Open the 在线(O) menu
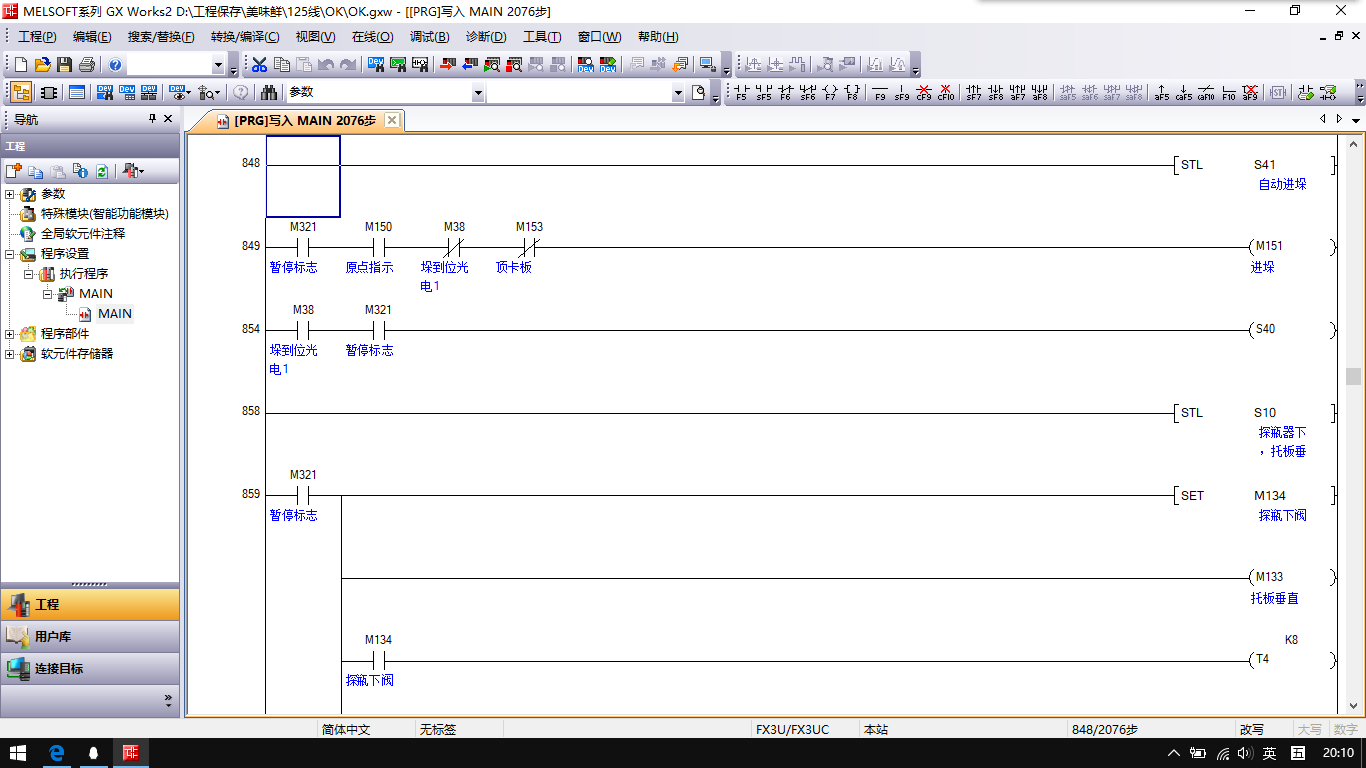 [372, 37]
